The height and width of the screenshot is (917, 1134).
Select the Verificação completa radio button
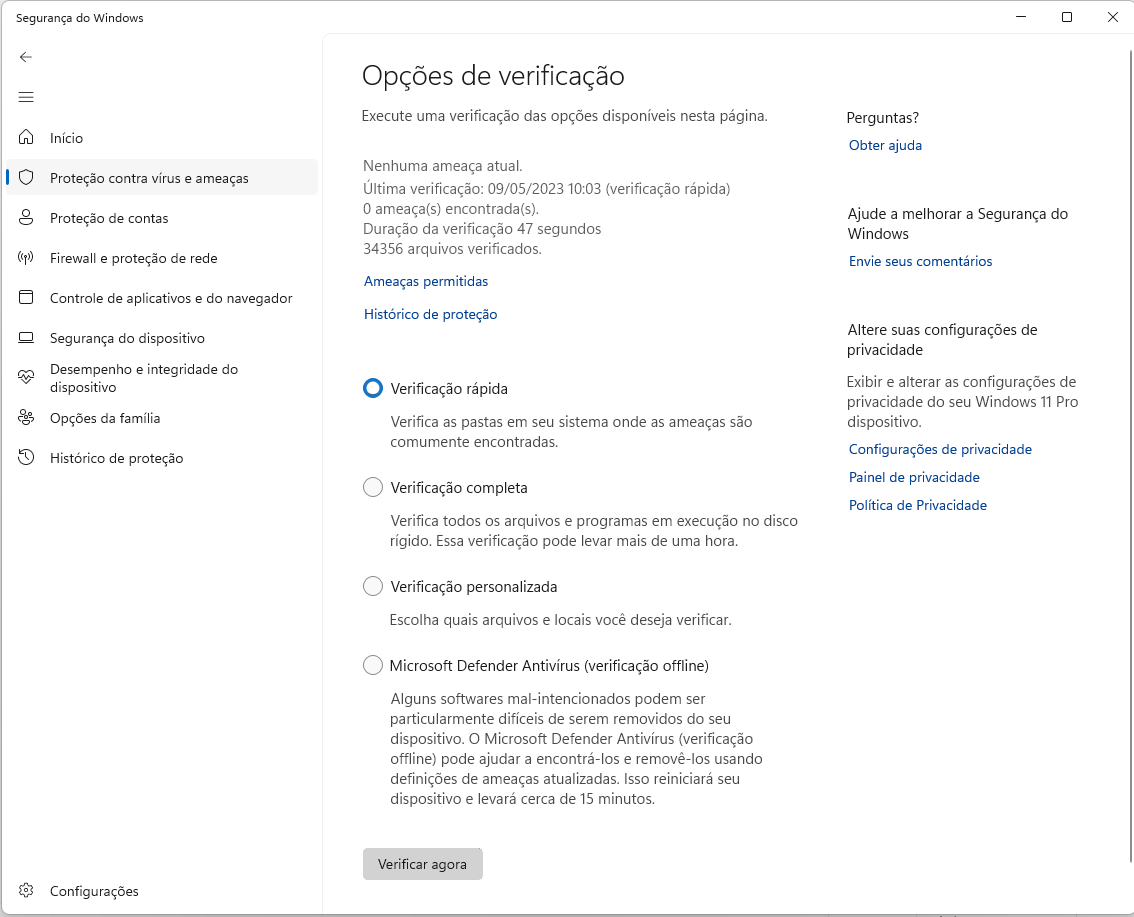click(373, 487)
